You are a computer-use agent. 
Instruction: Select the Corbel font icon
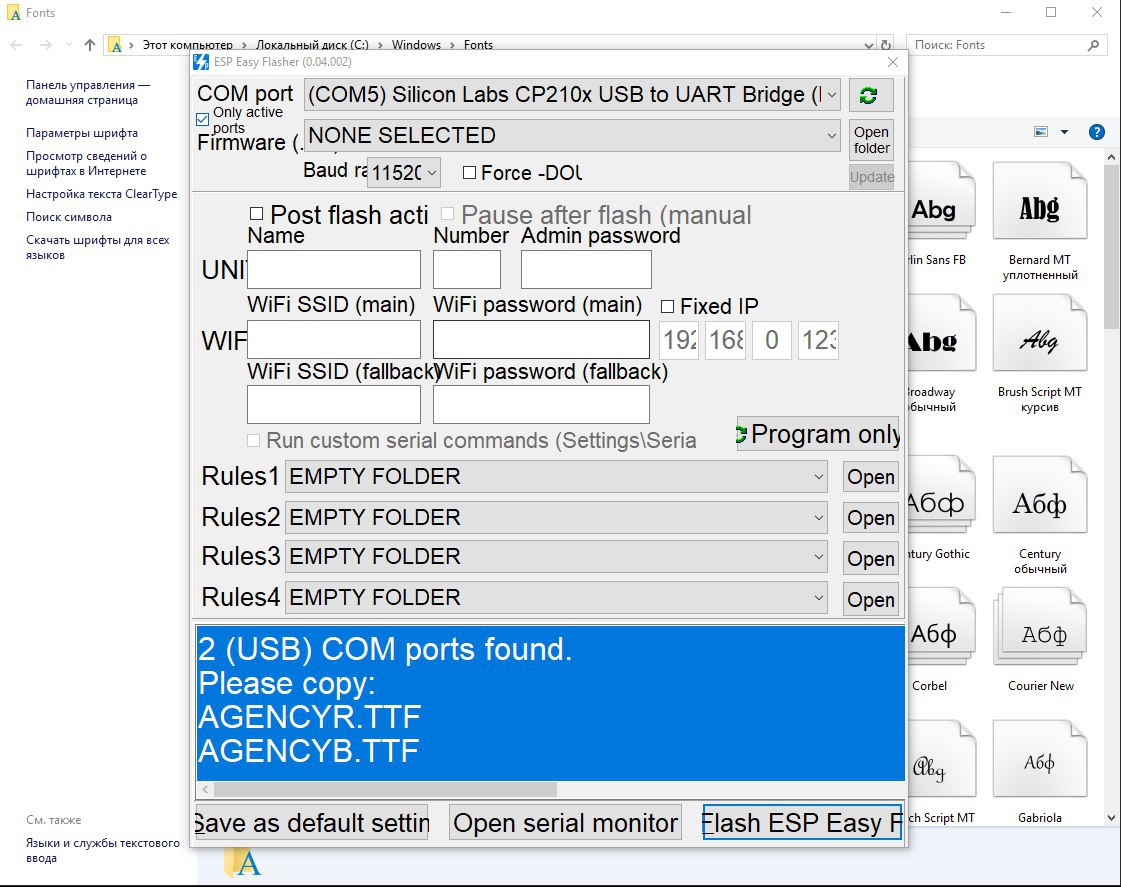point(941,627)
